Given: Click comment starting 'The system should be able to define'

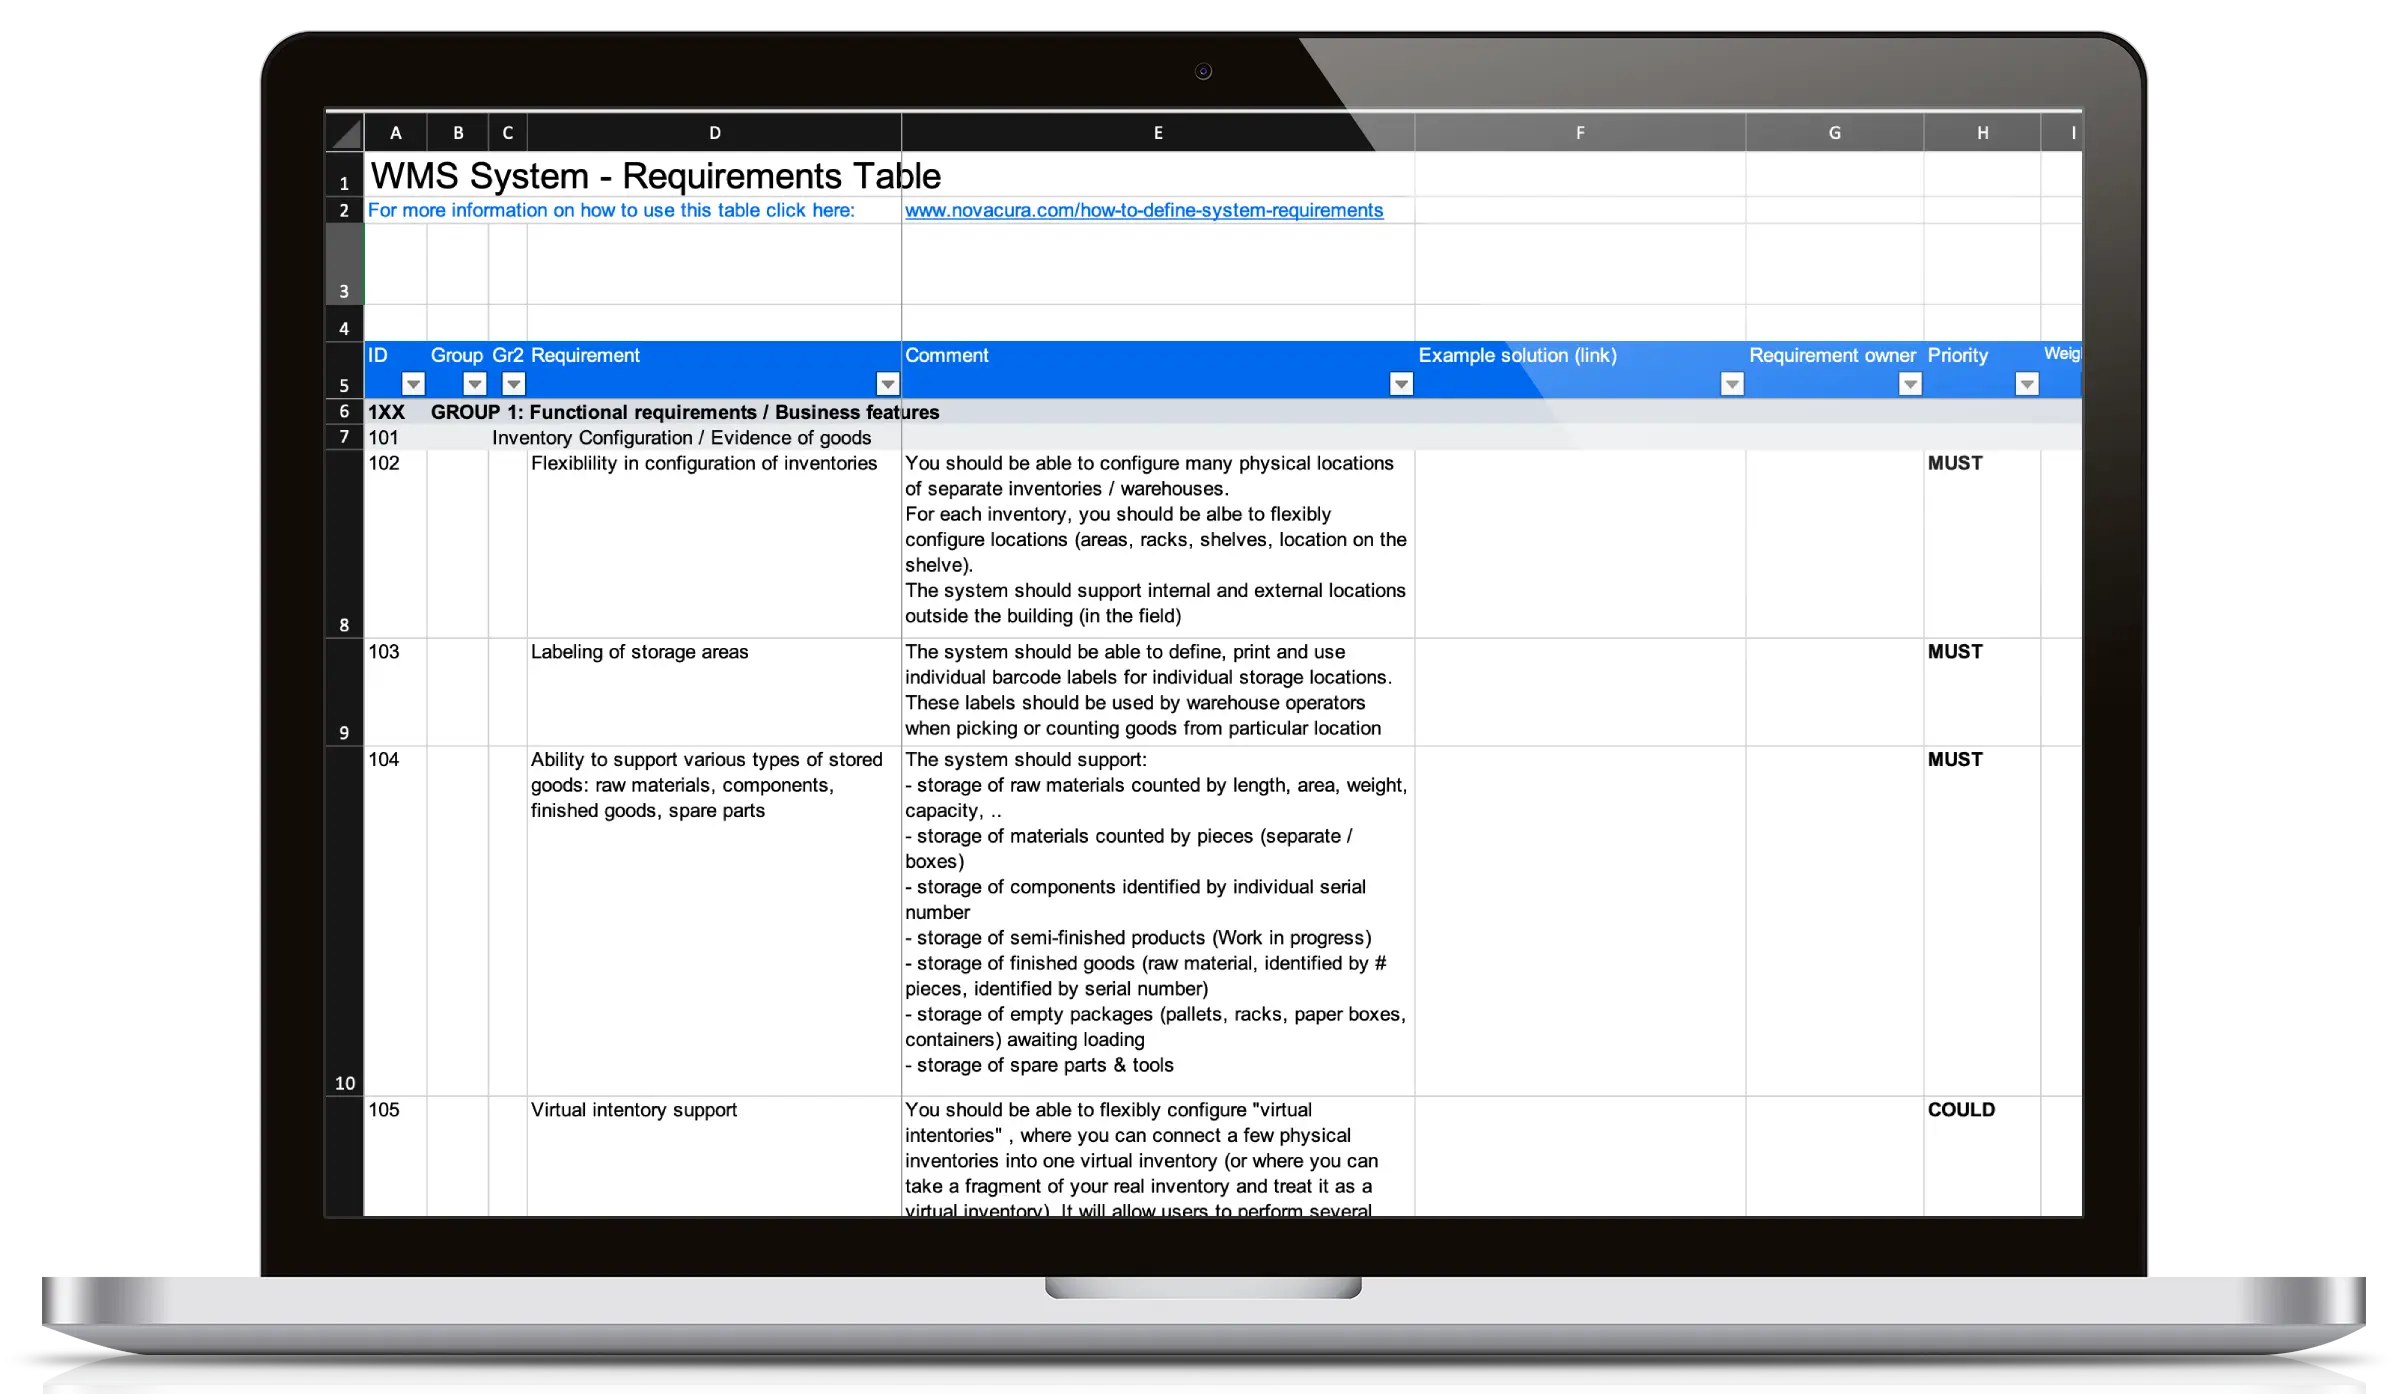Looking at the screenshot, I should pos(1158,692).
